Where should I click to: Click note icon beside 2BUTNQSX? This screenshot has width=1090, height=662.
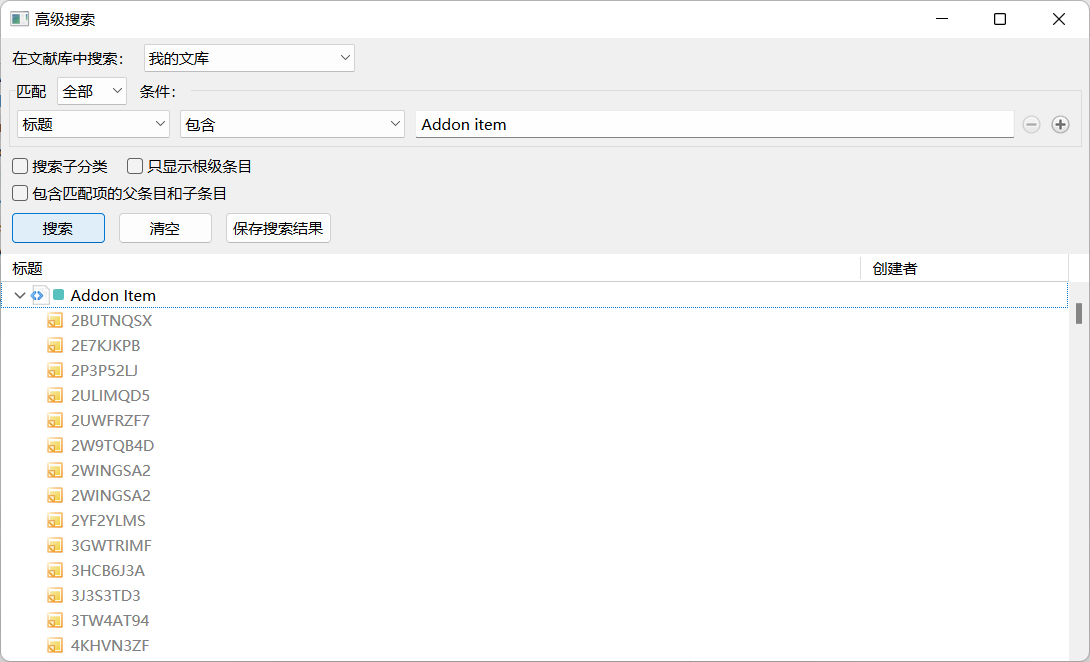tap(55, 321)
